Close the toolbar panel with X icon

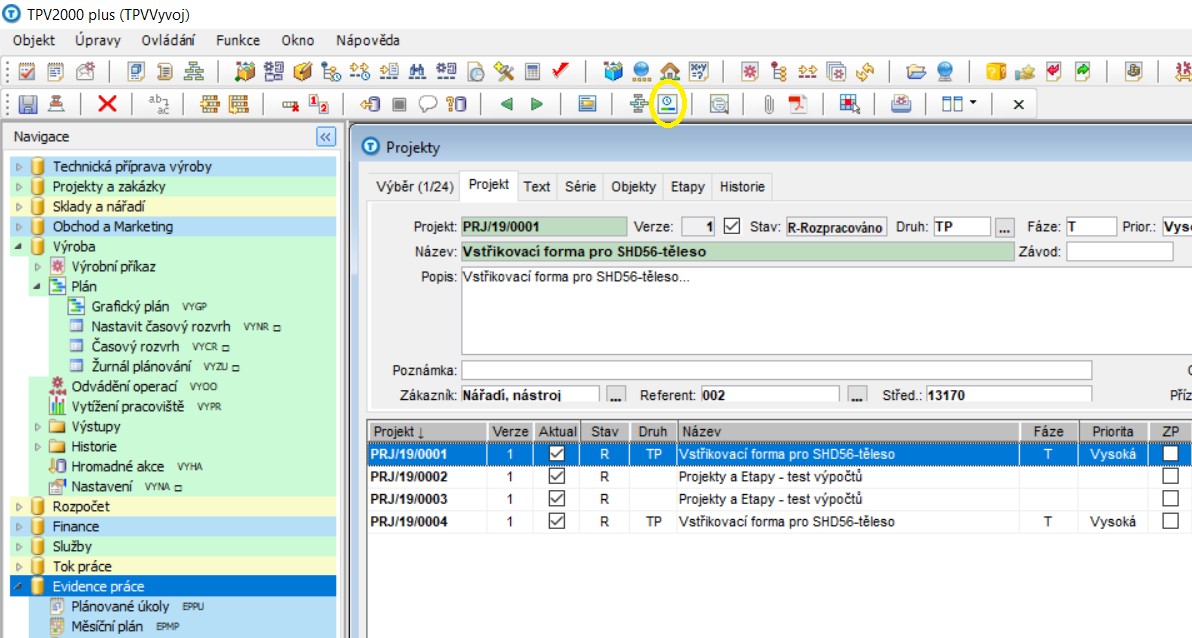pyautogui.click(x=1019, y=105)
